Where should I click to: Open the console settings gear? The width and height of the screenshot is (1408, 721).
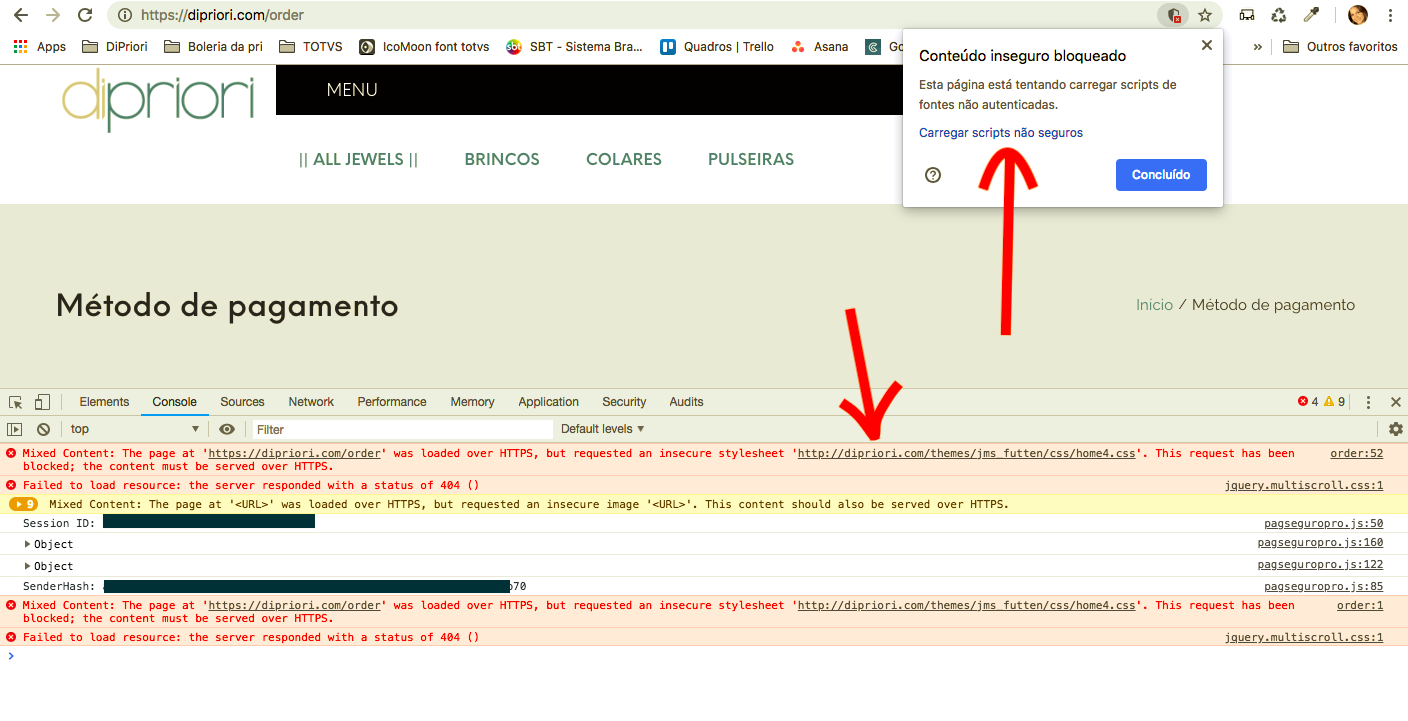pyautogui.click(x=1396, y=429)
